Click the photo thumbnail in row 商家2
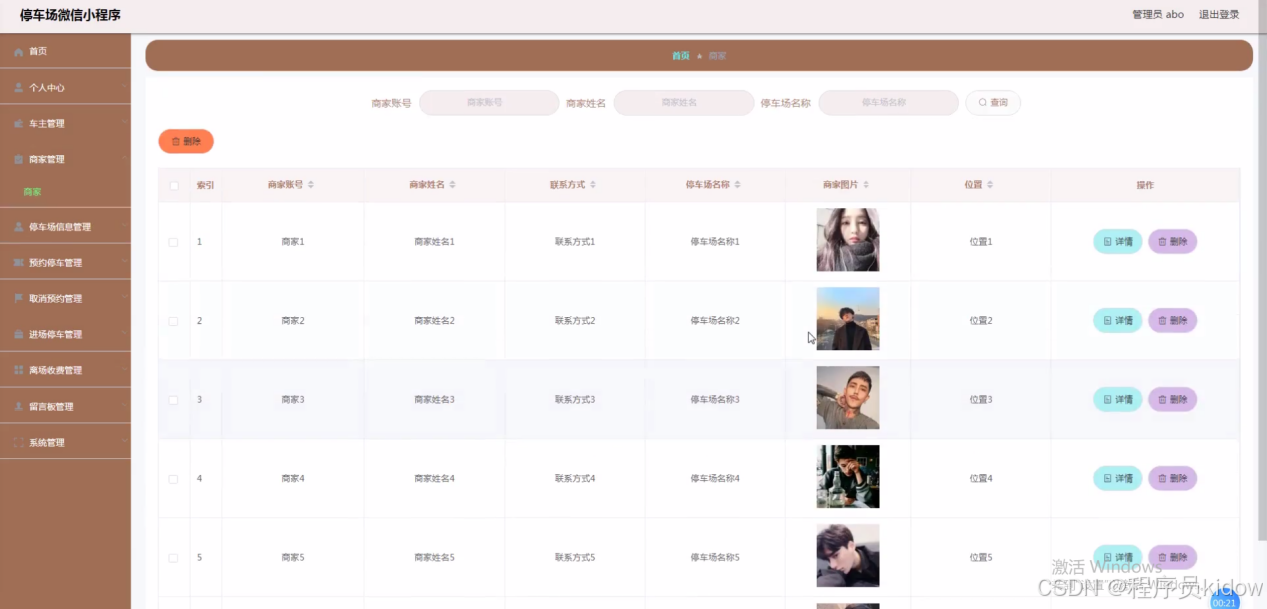 click(x=848, y=319)
